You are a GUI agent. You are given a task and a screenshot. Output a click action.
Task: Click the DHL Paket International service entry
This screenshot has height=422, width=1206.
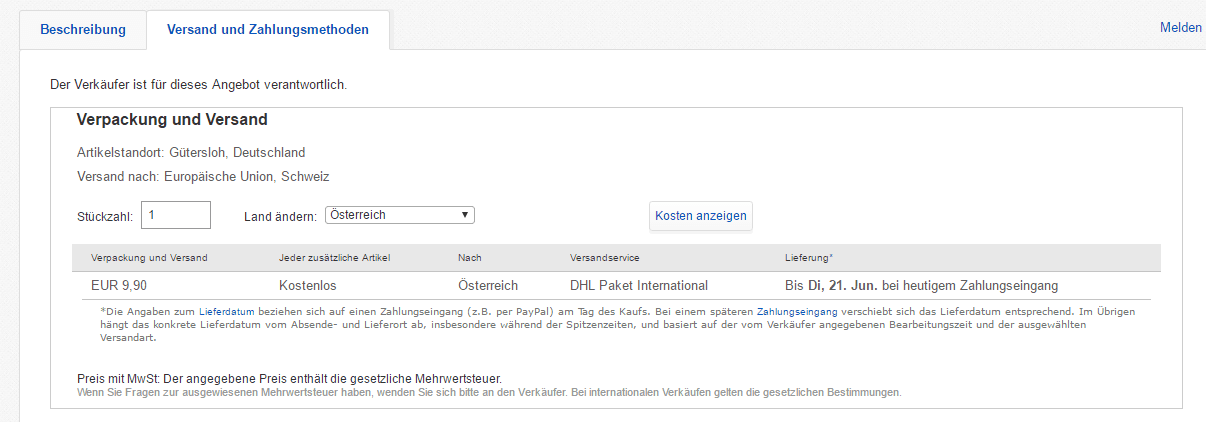(638, 286)
